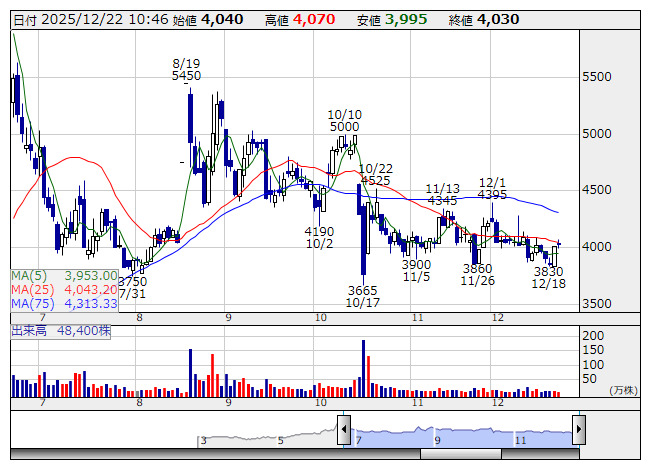Viewport: 653px width, 470px height.
Task: Click the 3750 7/31 low label
Action: pos(132,288)
